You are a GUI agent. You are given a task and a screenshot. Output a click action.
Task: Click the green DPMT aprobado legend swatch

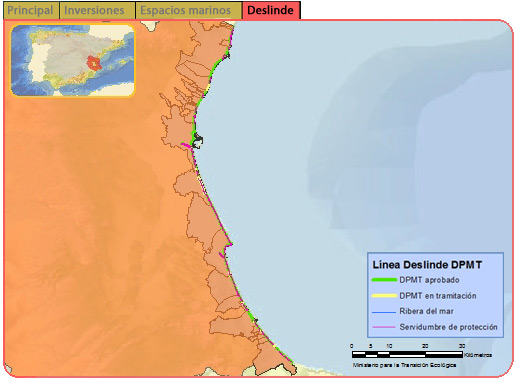(384, 280)
